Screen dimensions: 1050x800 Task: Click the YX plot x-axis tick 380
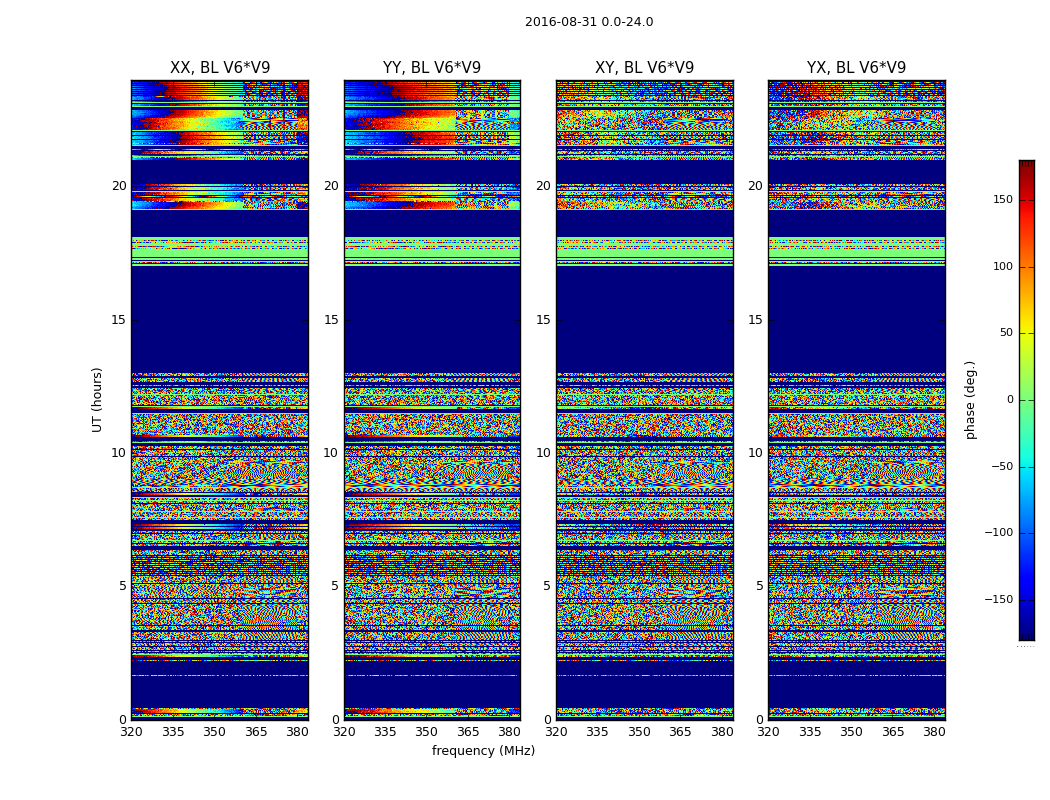point(934,732)
